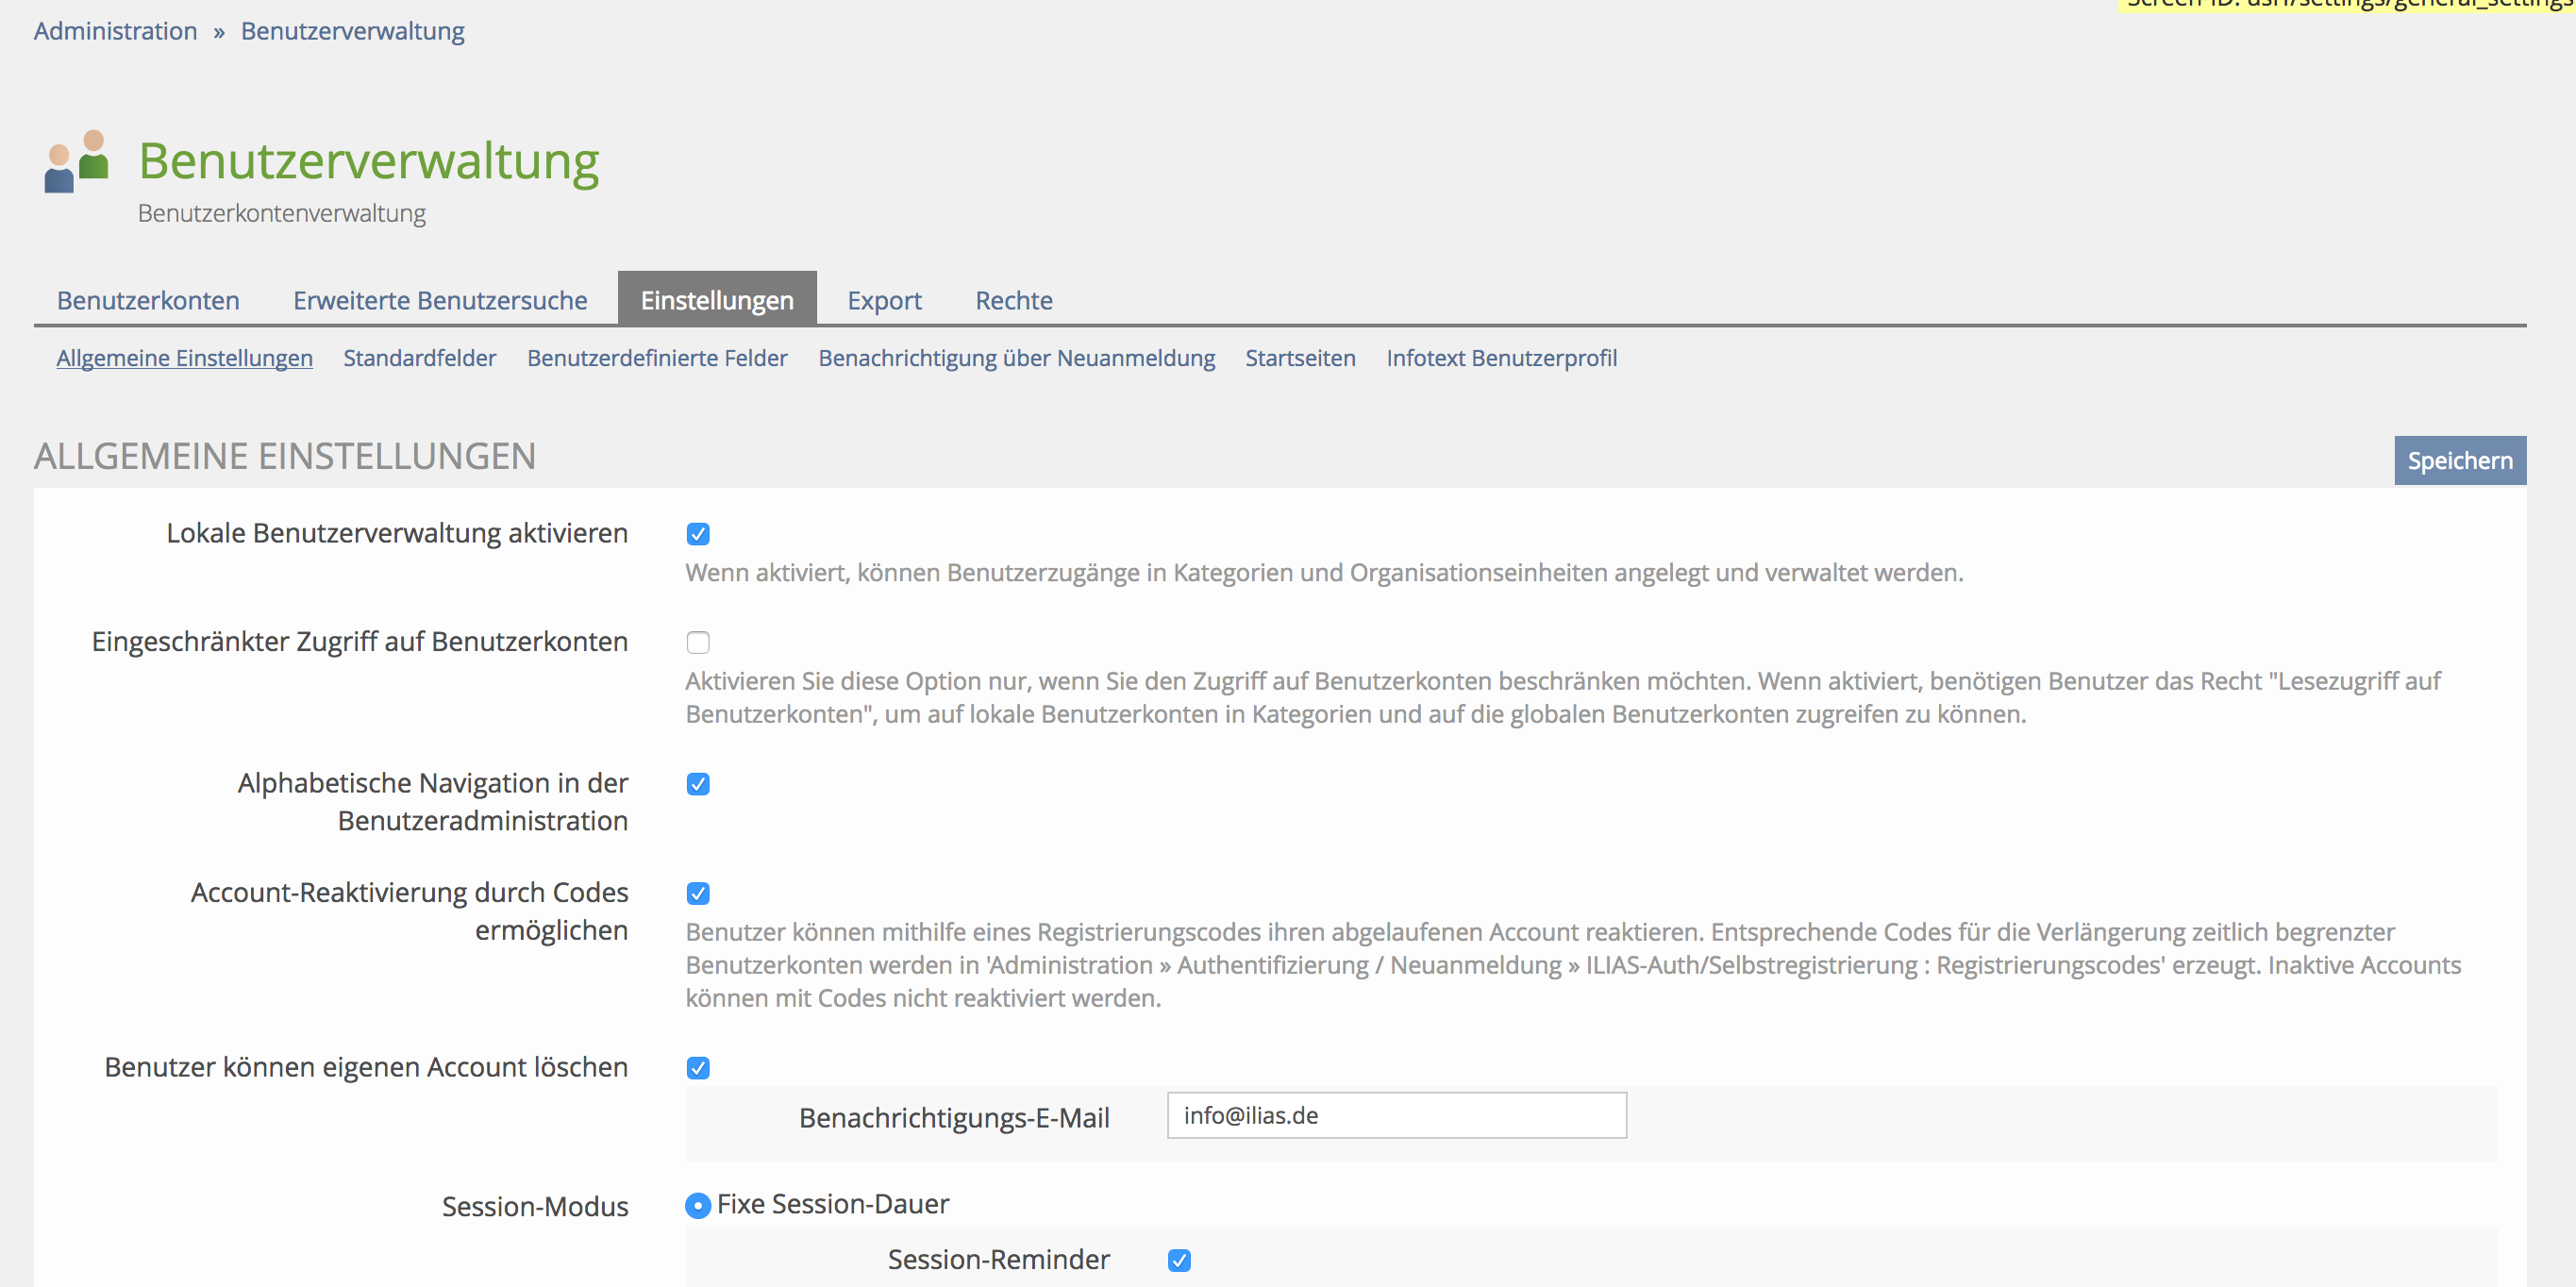
Task: Select Fixe Session-Dauer radio button
Action: pos(698,1206)
